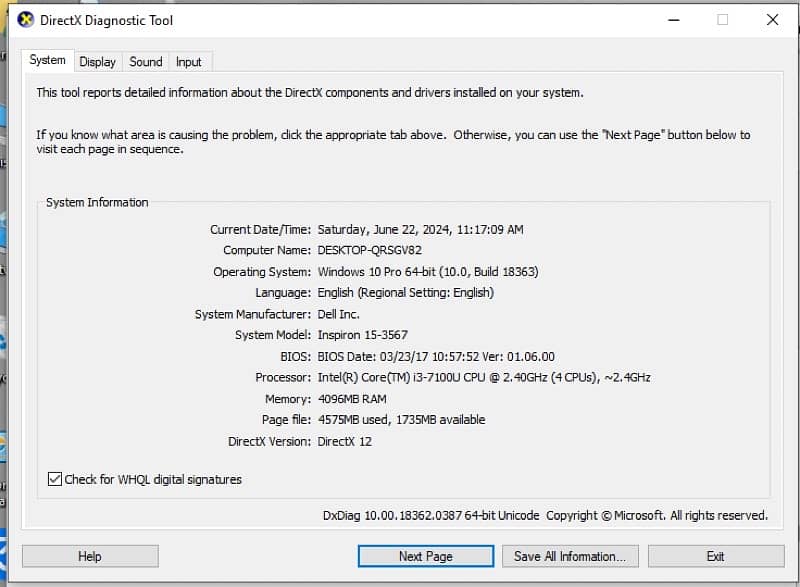Click the DxDiag version copyright text
The width and height of the screenshot is (800, 587).
[x=545, y=515]
